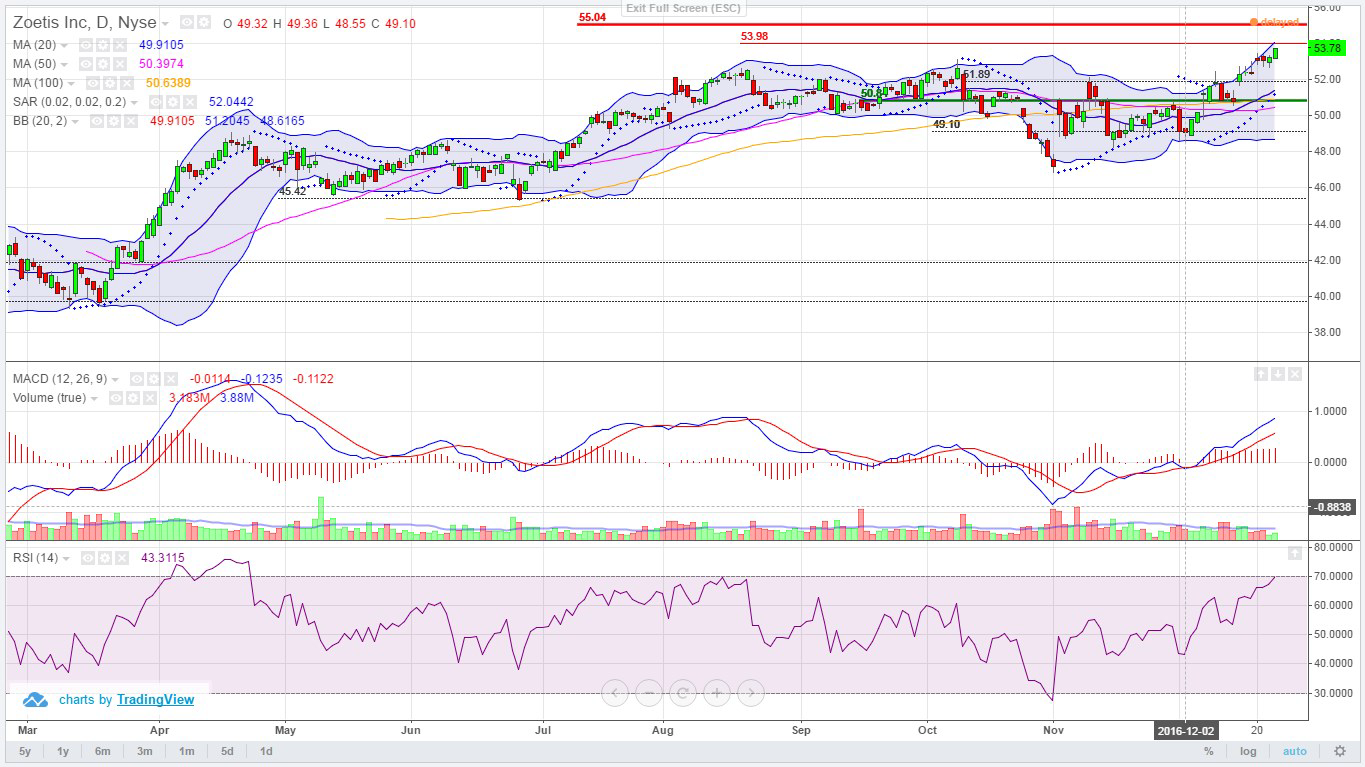Screen dimensions: 1365x767
Task: Toggle visibility eye for Zoetis Inc series
Action: [x=187, y=22]
